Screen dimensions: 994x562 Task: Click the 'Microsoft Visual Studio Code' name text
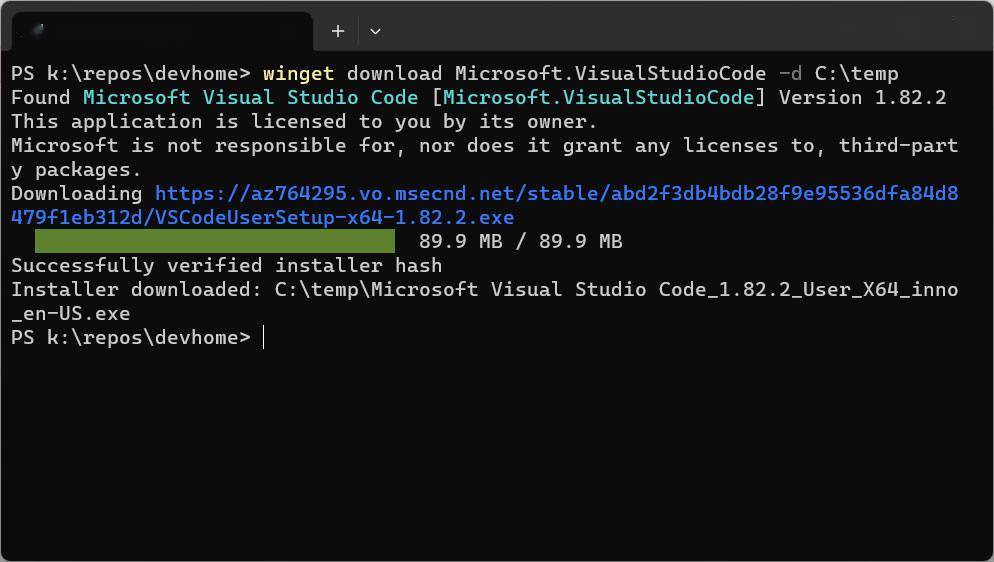[250, 98]
